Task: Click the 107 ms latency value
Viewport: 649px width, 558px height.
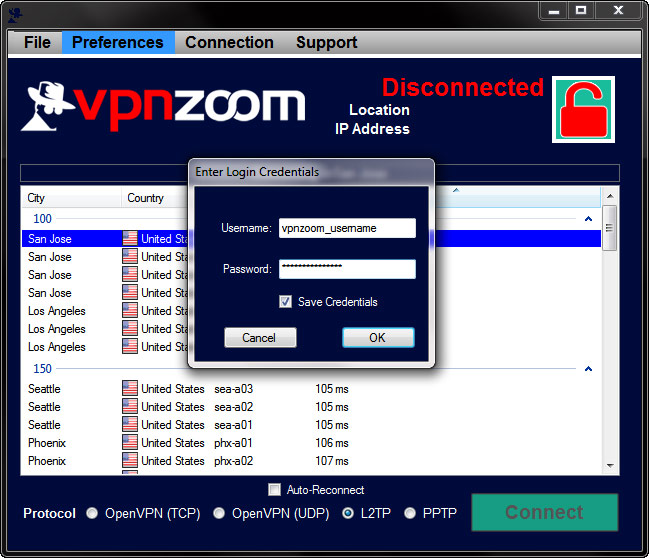Action: 332,461
